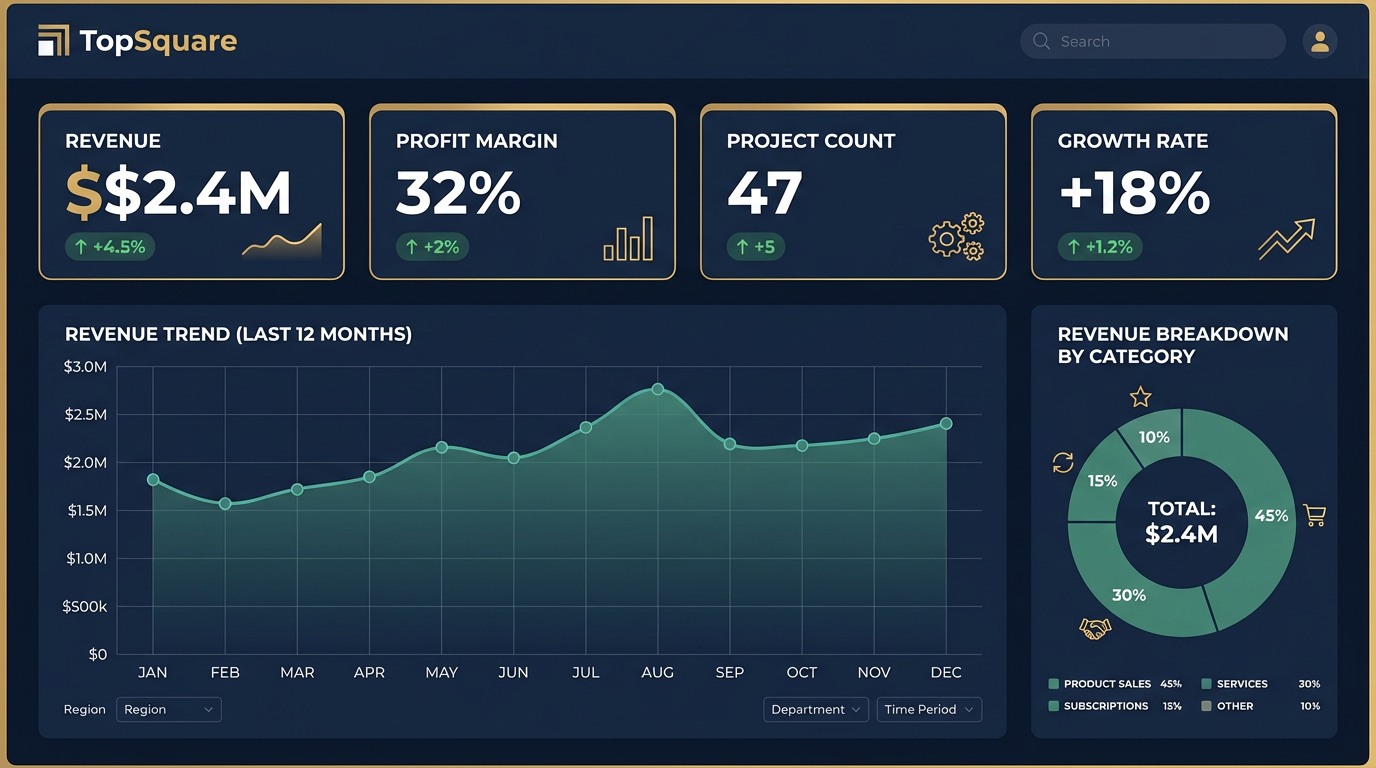Select the handshake icon near the 30% segment
Screen dimensions: 1376x768
(1094, 628)
